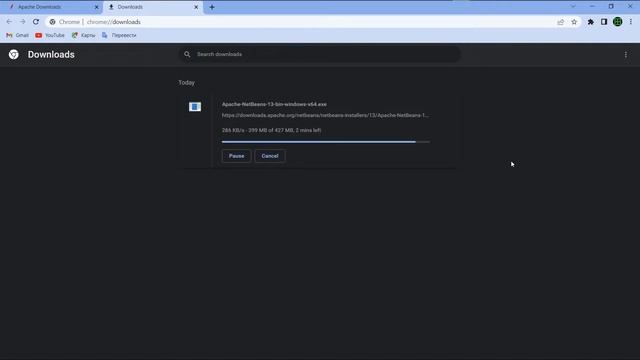Screen dimensions: 640x360
Task: Select the Downloads browser tab
Action: [153, 7]
